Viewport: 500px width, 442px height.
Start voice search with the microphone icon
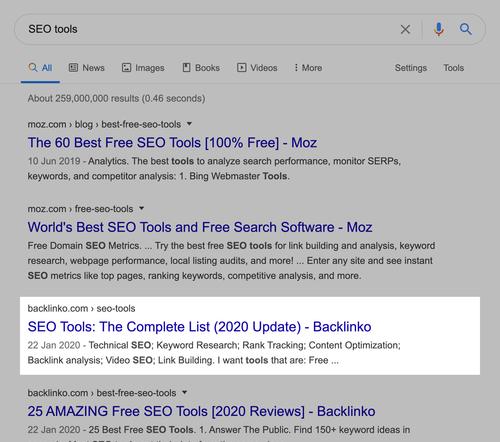pos(439,29)
